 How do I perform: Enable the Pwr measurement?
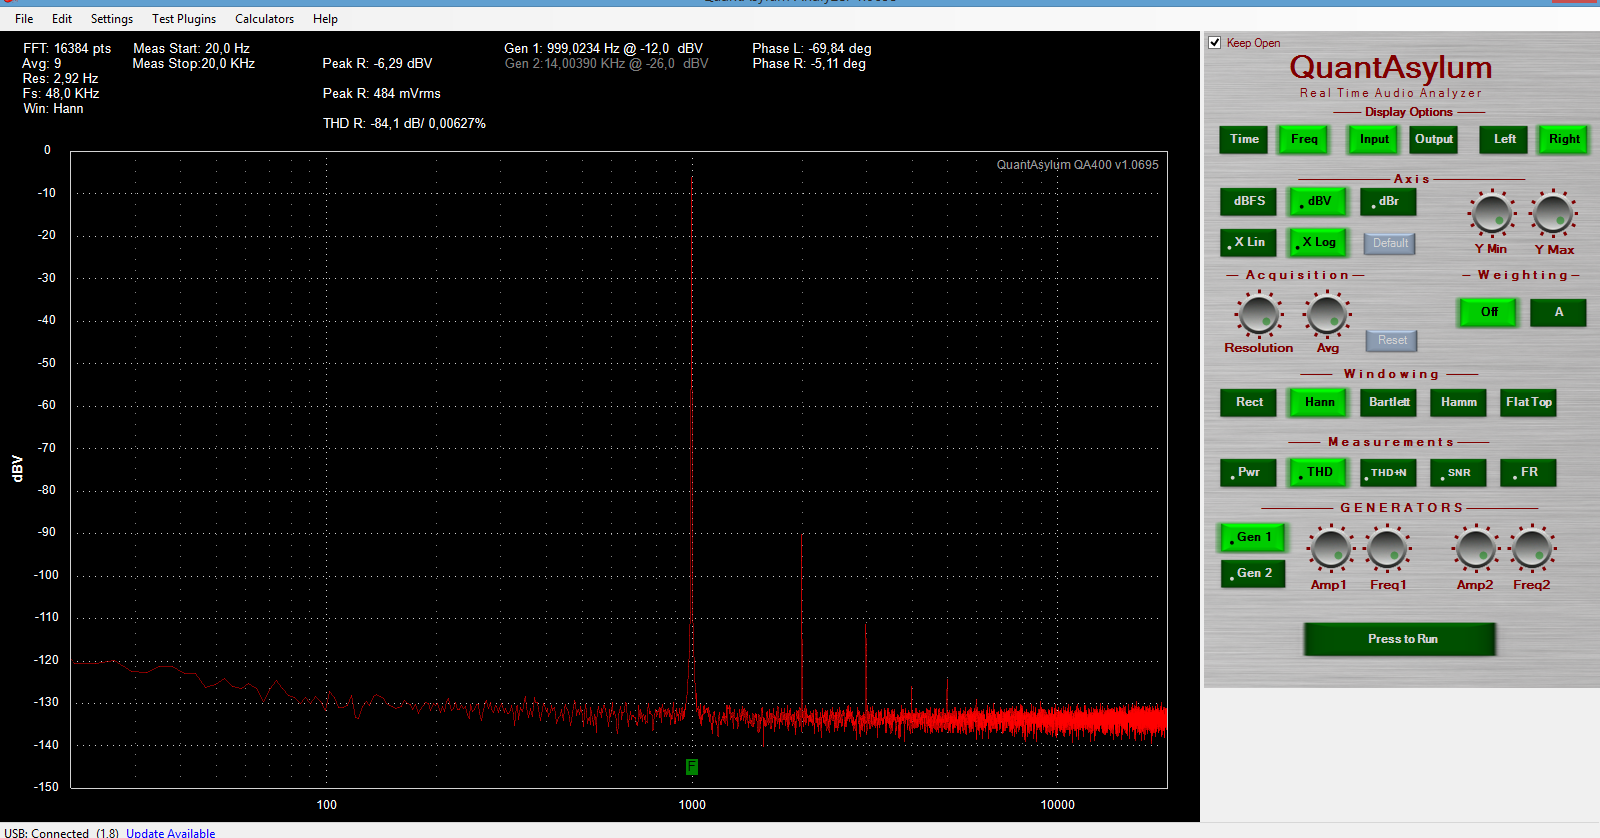pyautogui.click(x=1249, y=472)
